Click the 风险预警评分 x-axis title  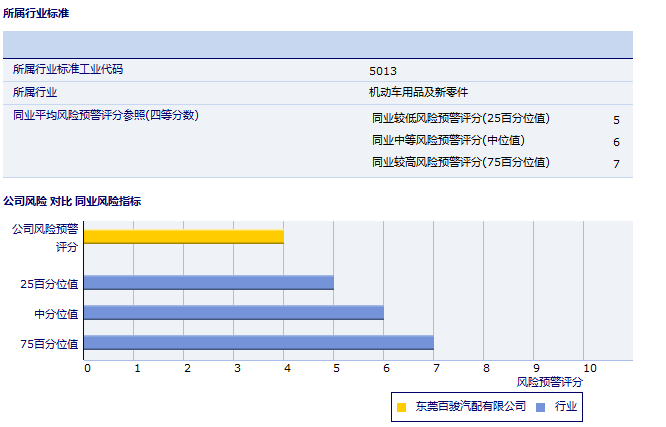(549, 382)
